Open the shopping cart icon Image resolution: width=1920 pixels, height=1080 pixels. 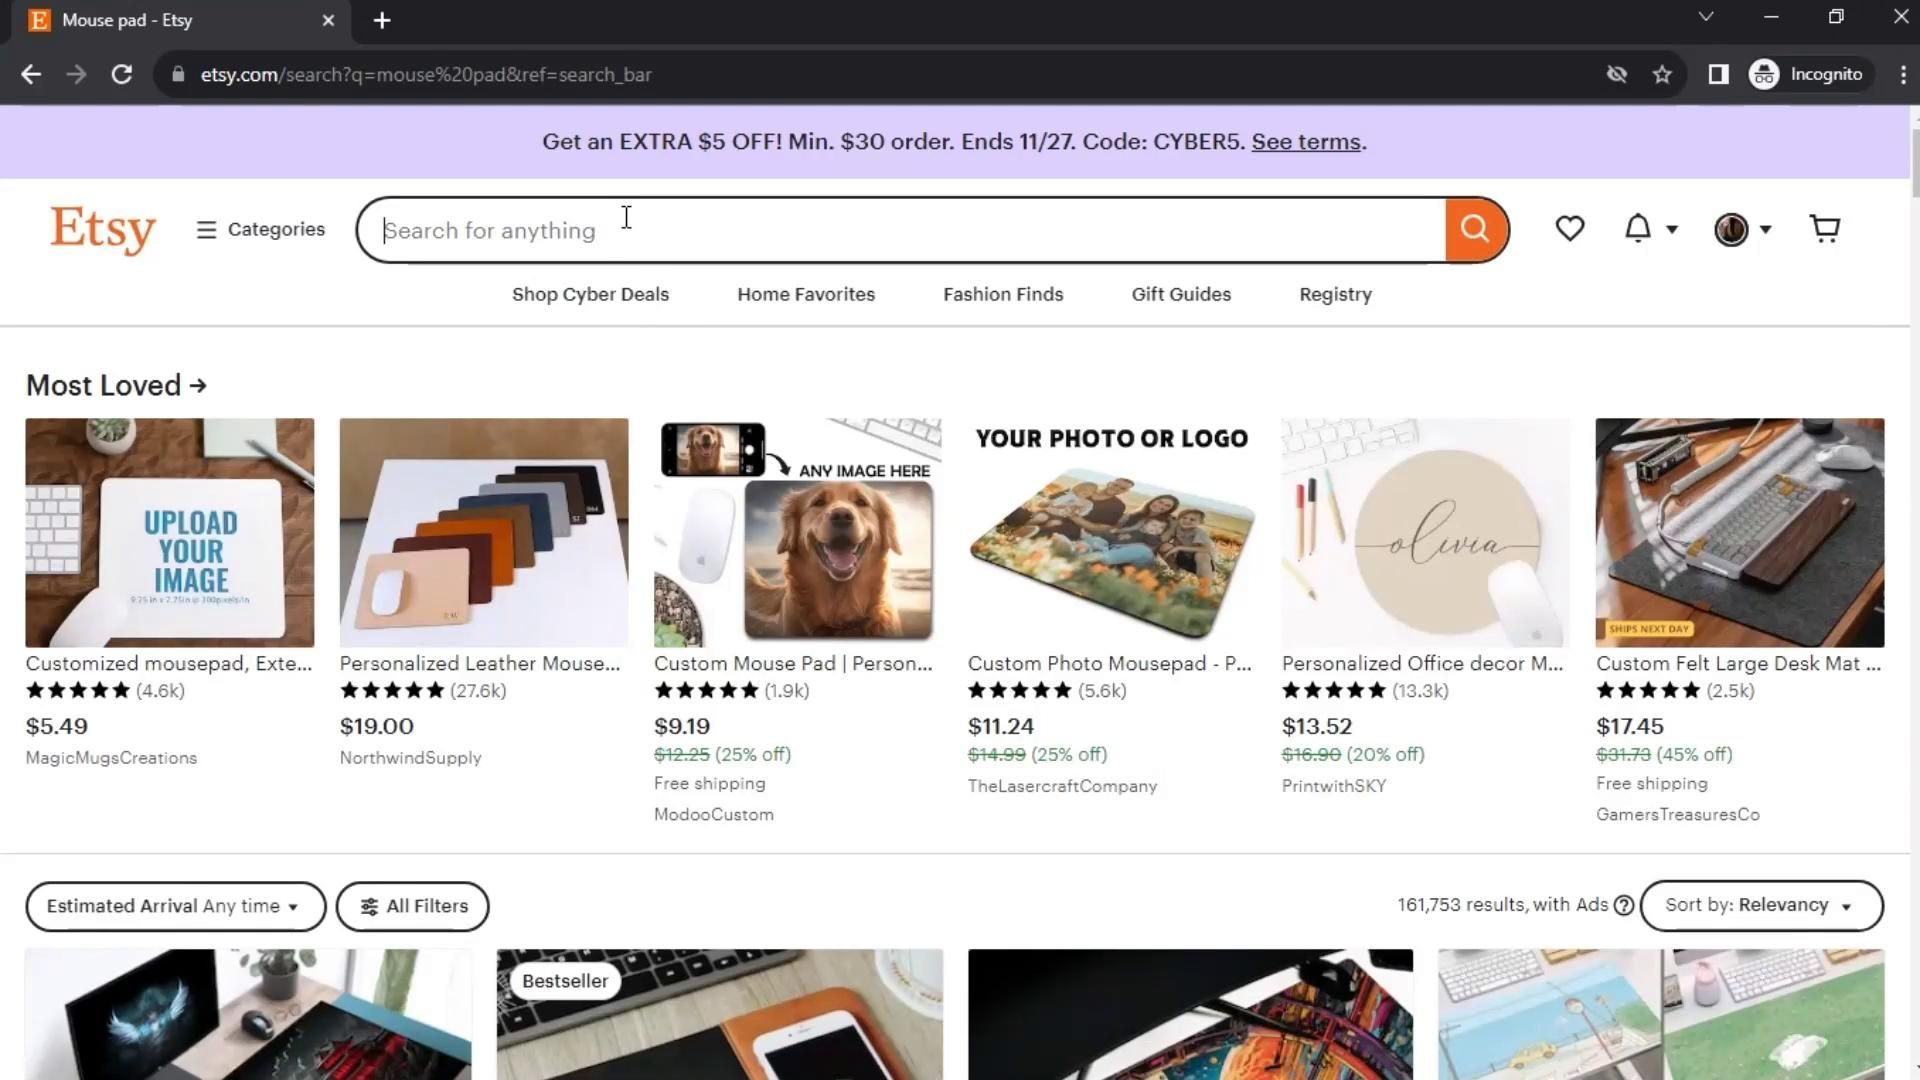tap(1824, 229)
